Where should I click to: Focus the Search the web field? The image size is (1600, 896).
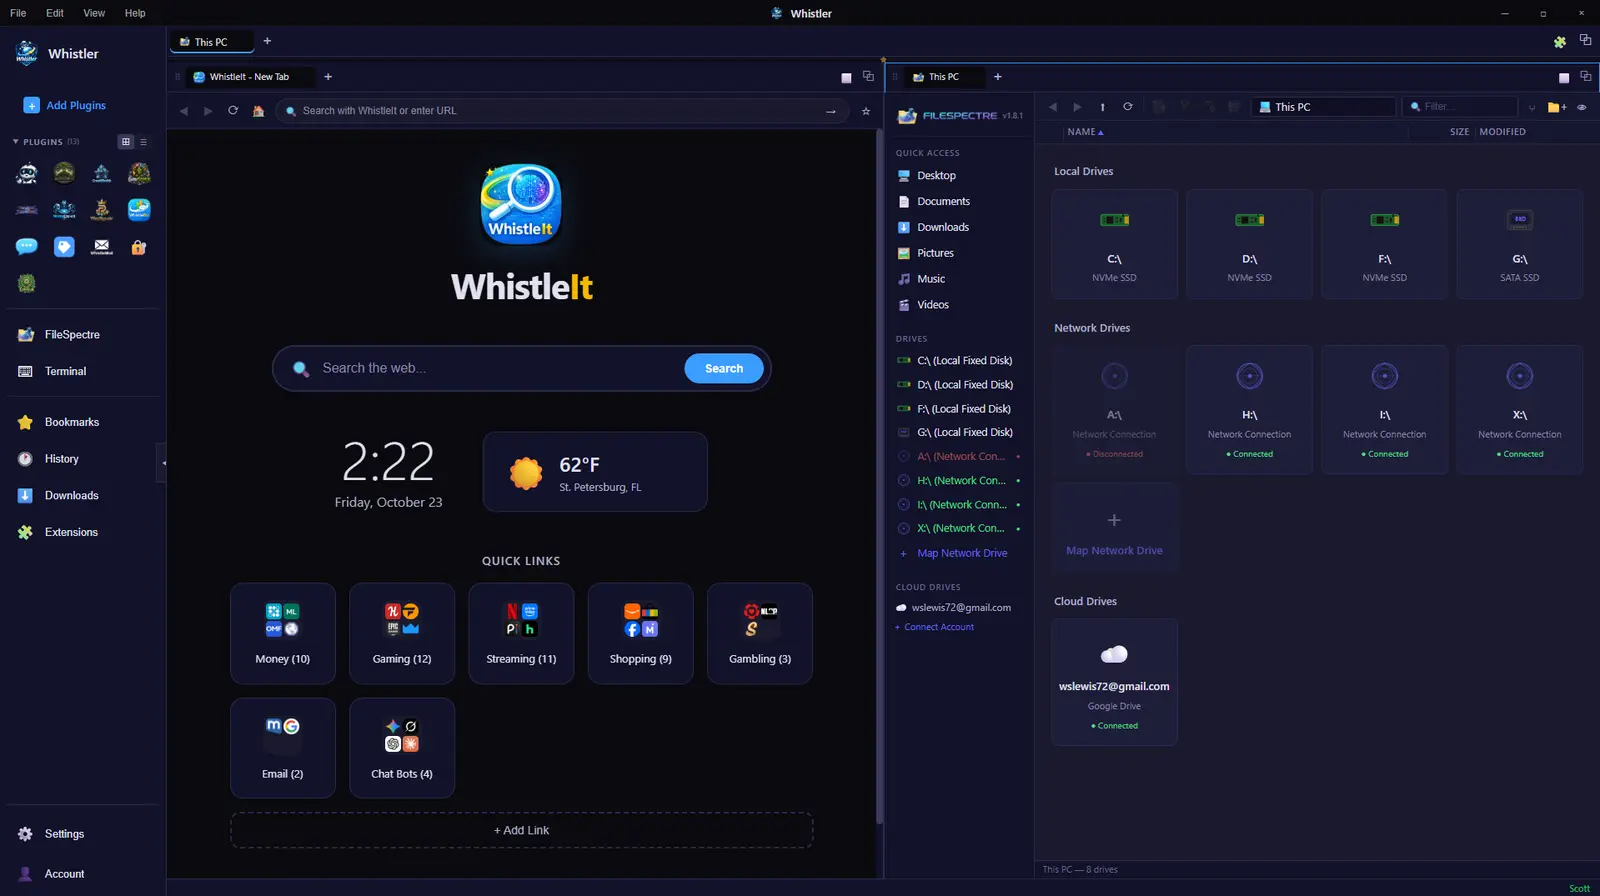tap(480, 369)
